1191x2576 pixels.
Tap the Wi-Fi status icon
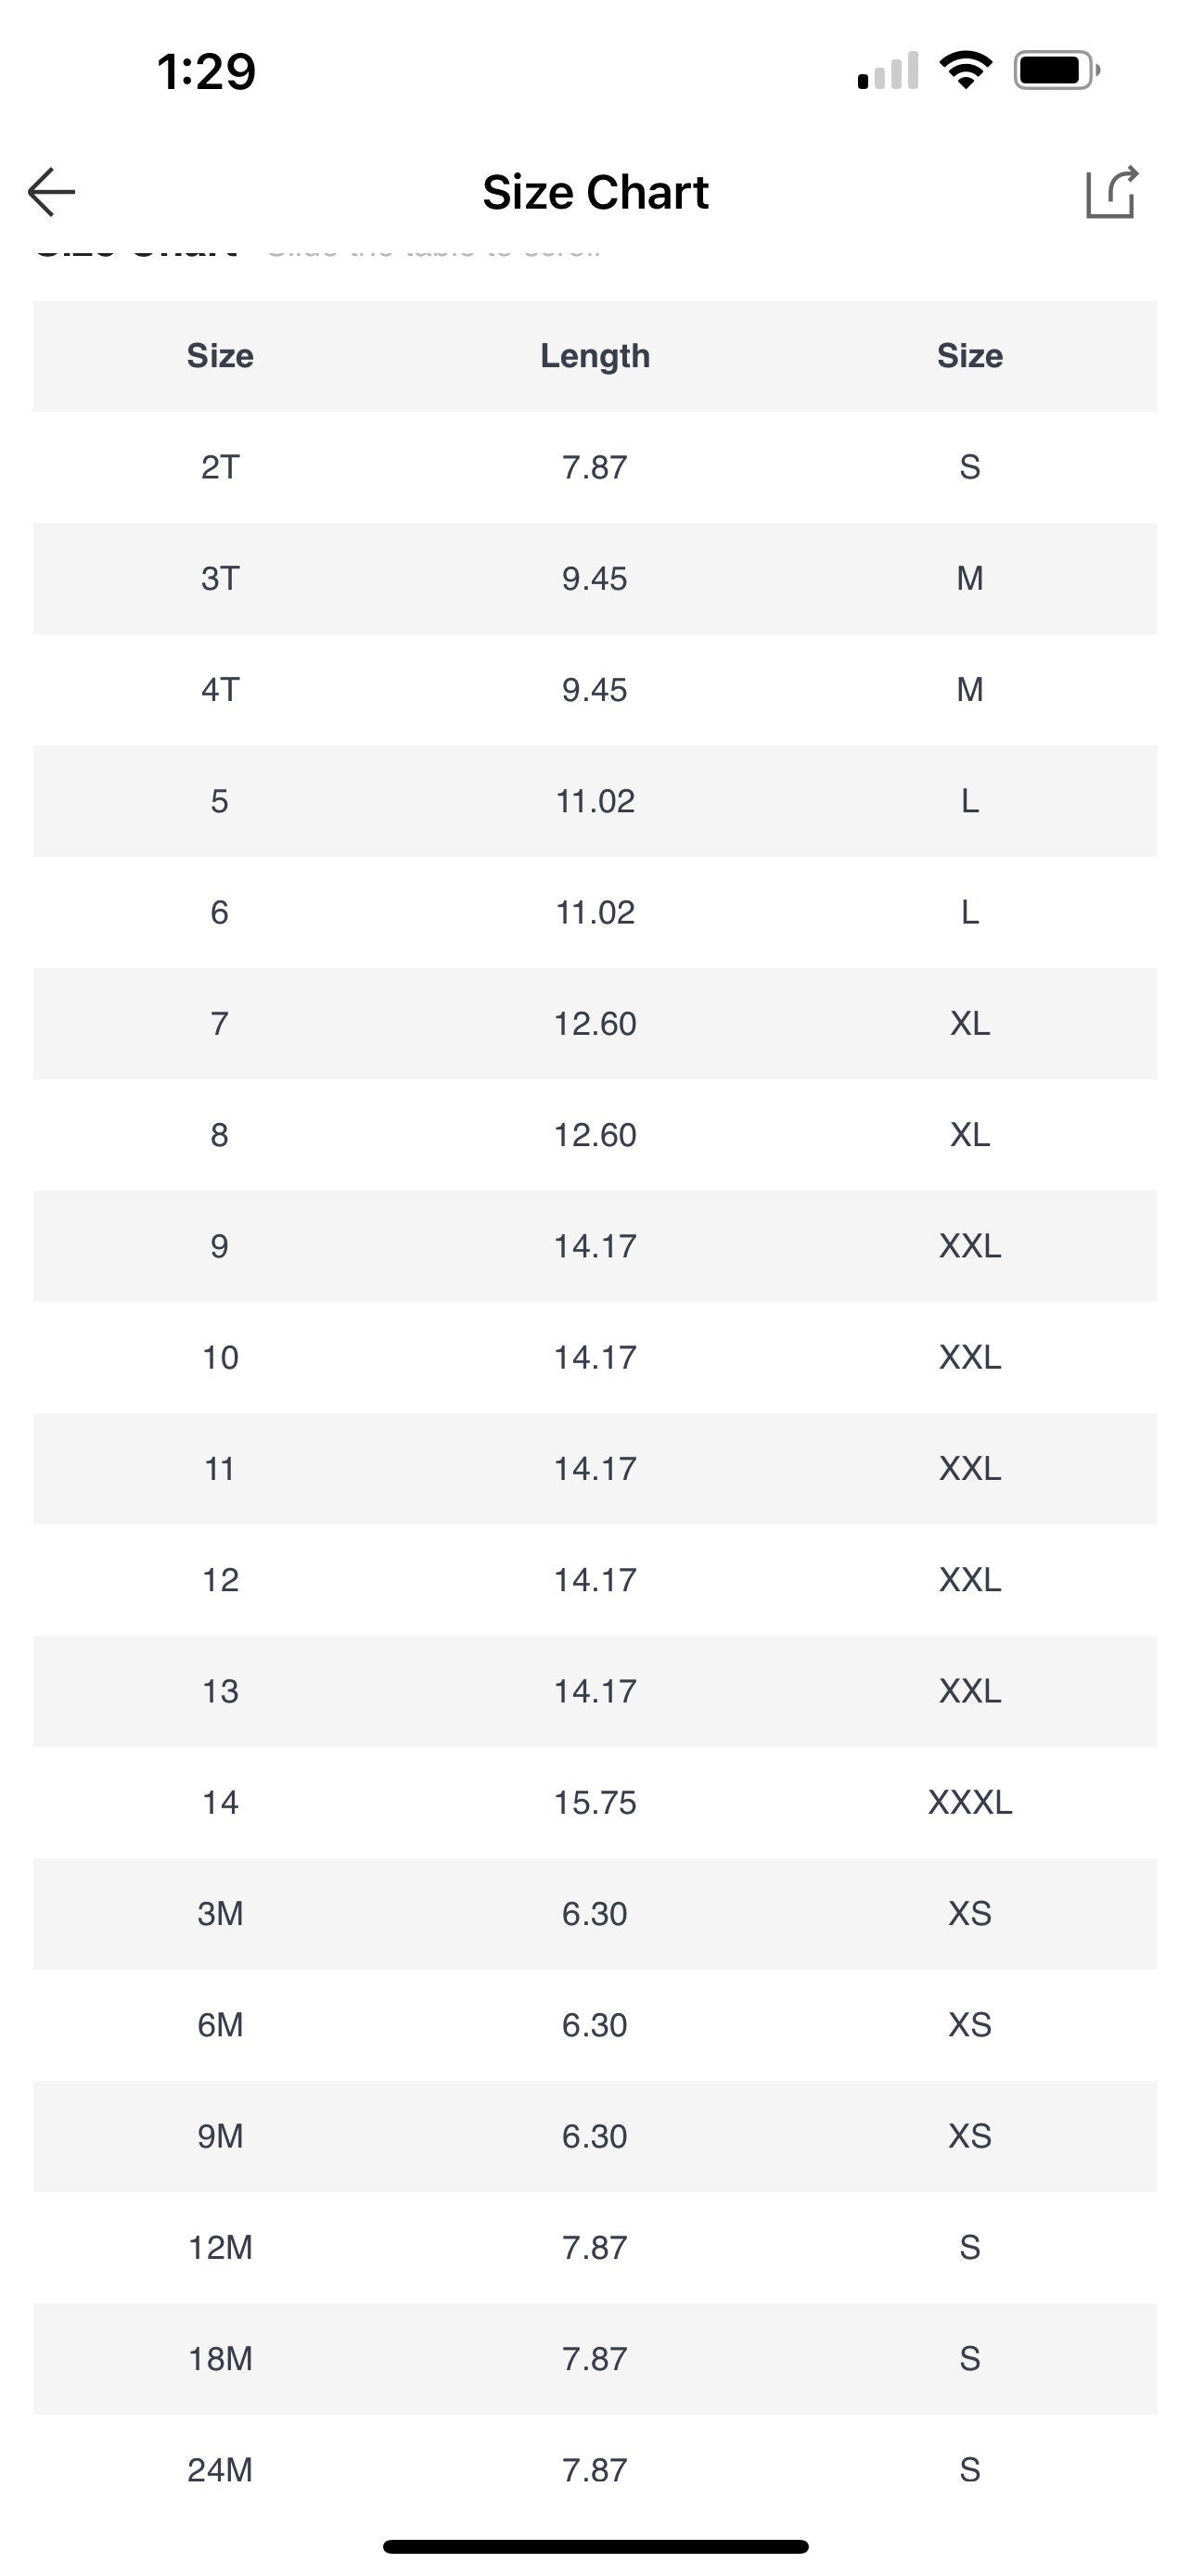965,70
